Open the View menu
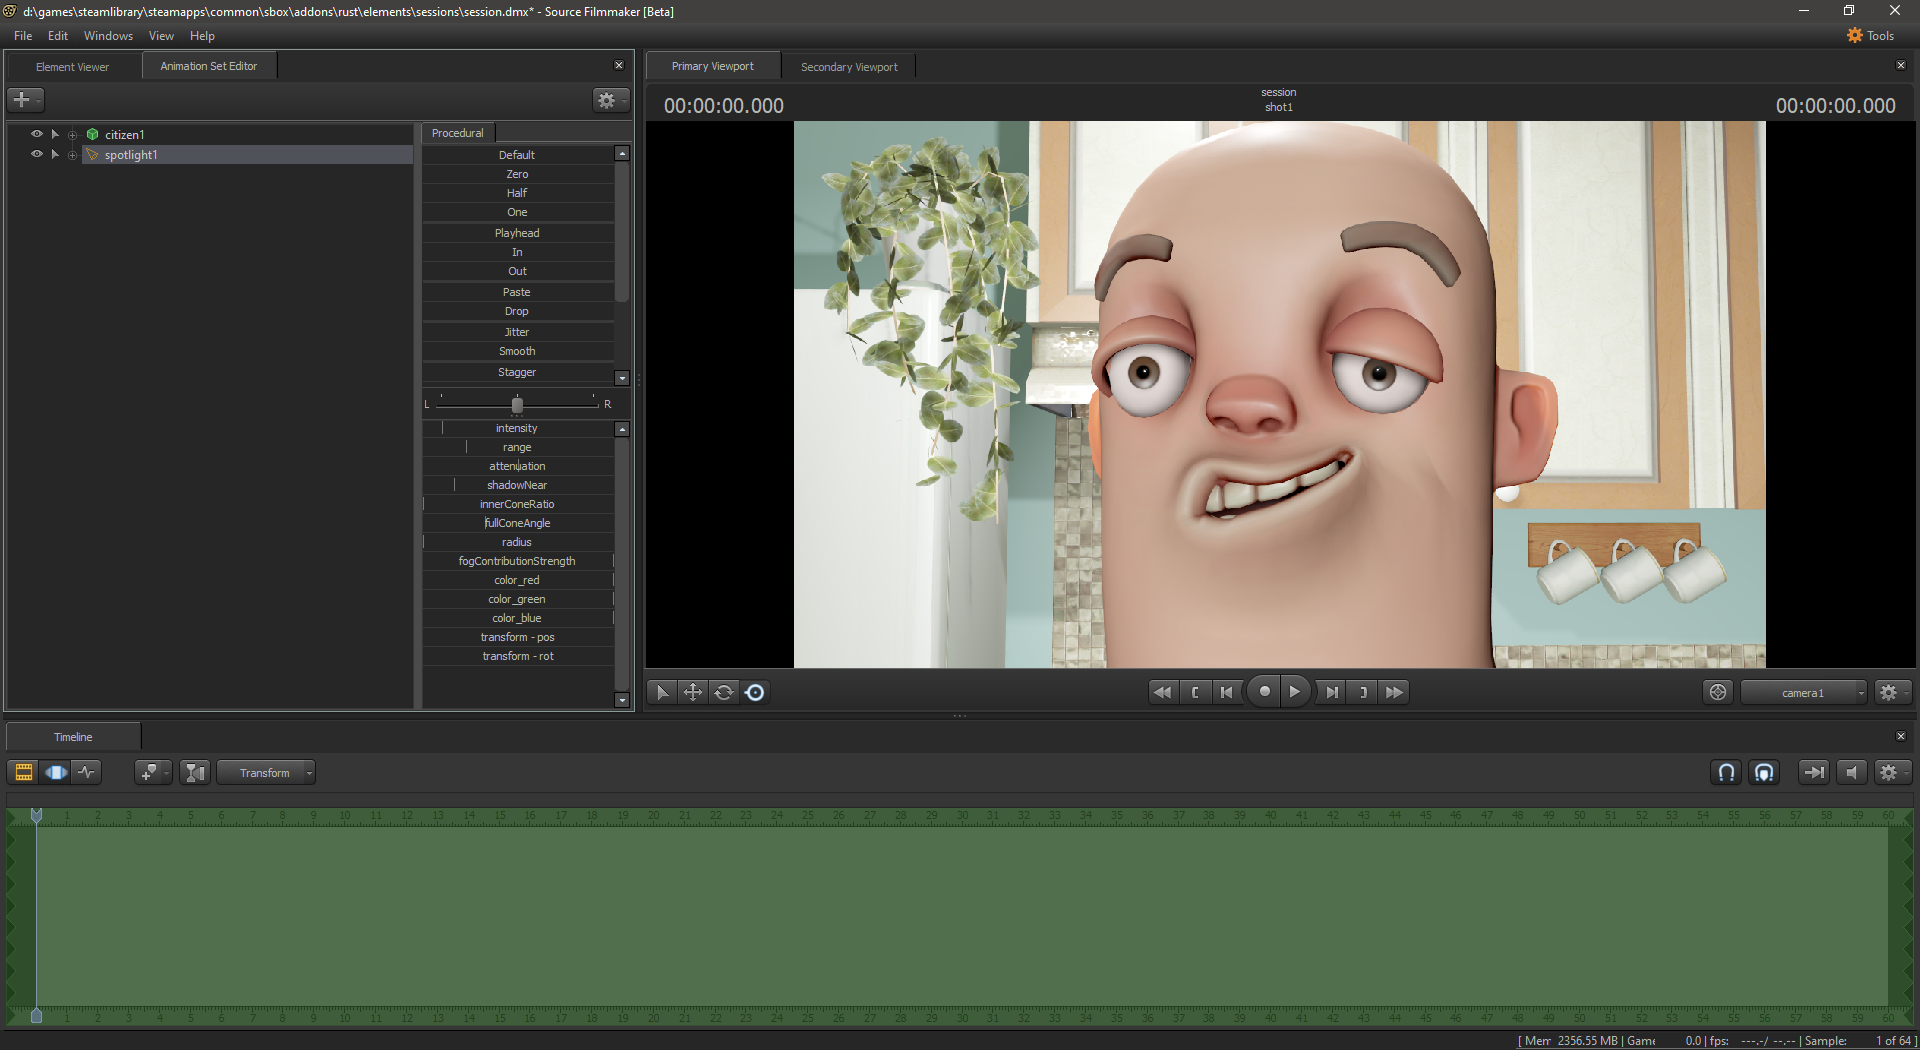 161,35
